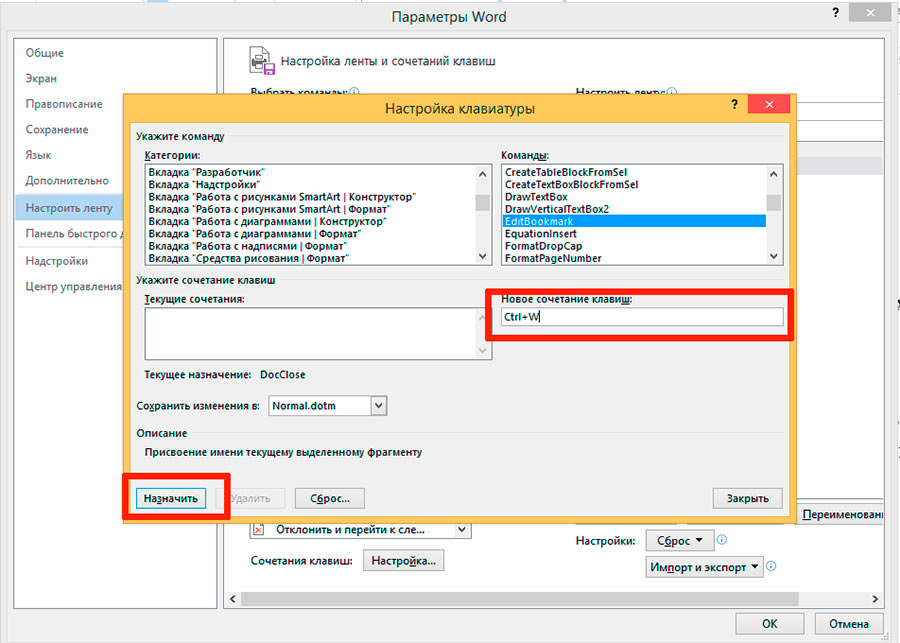Open the Импорт и экспорт dropdown
Viewport: 900px width, 643px height.
[705, 567]
